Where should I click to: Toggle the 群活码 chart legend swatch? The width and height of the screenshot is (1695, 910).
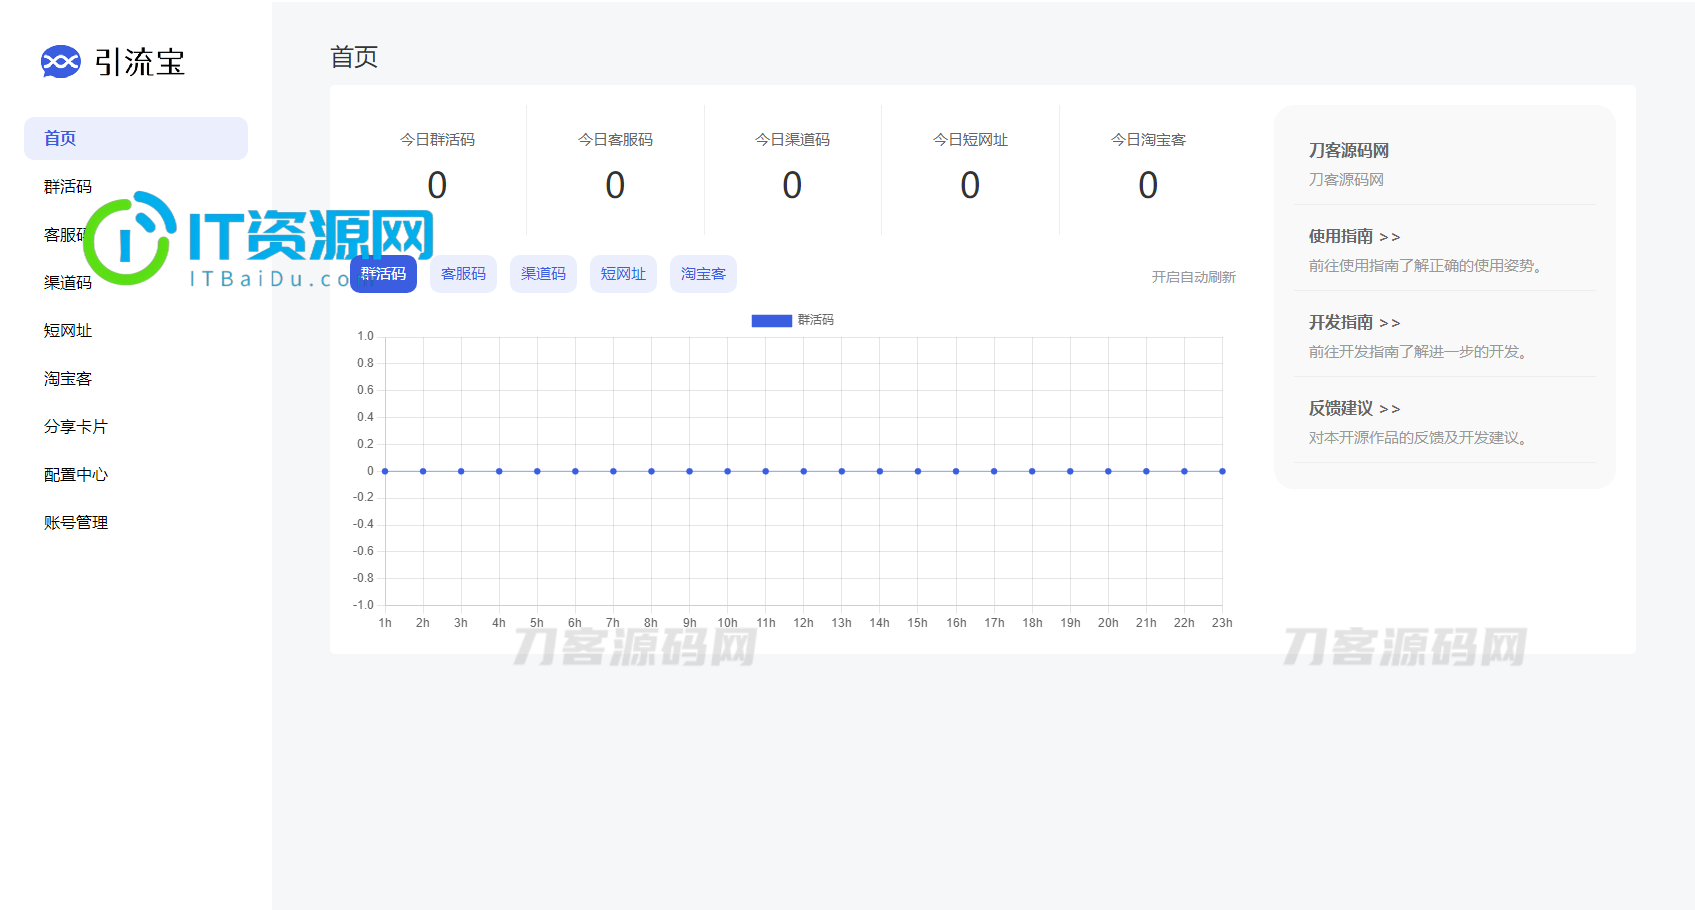pyautogui.click(x=771, y=320)
